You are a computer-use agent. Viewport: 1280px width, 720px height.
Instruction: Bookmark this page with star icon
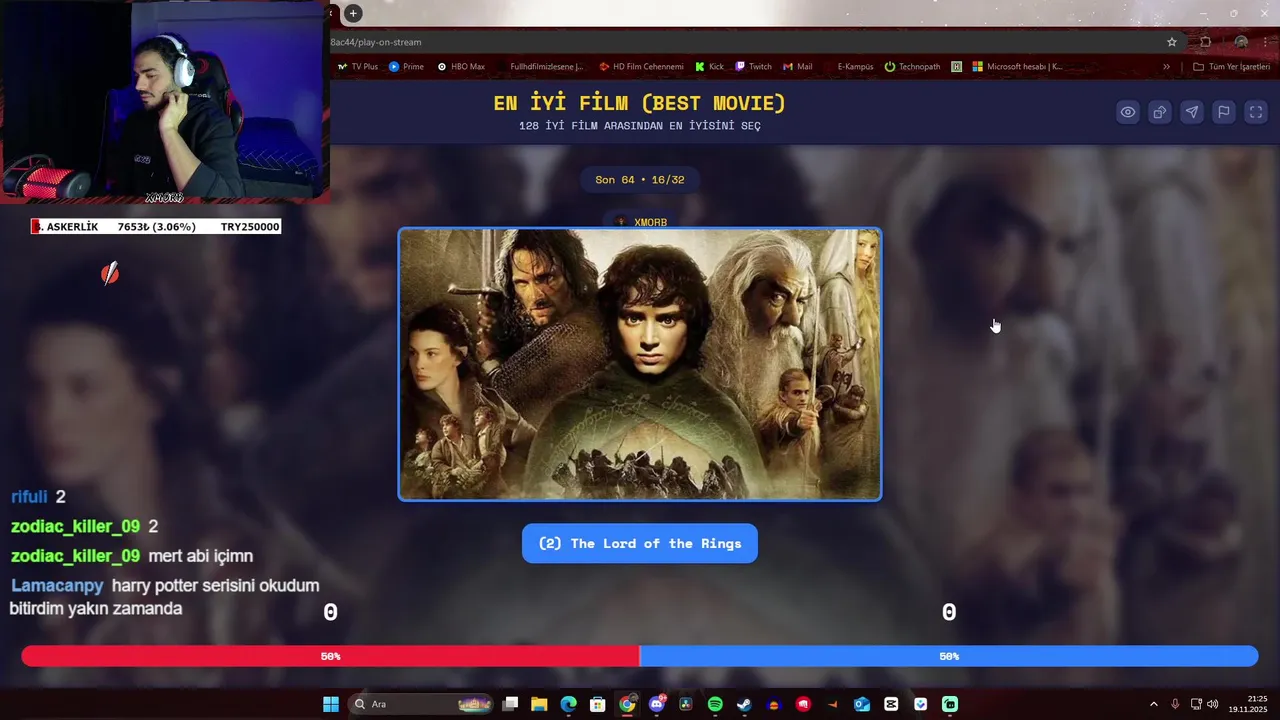point(1172,42)
